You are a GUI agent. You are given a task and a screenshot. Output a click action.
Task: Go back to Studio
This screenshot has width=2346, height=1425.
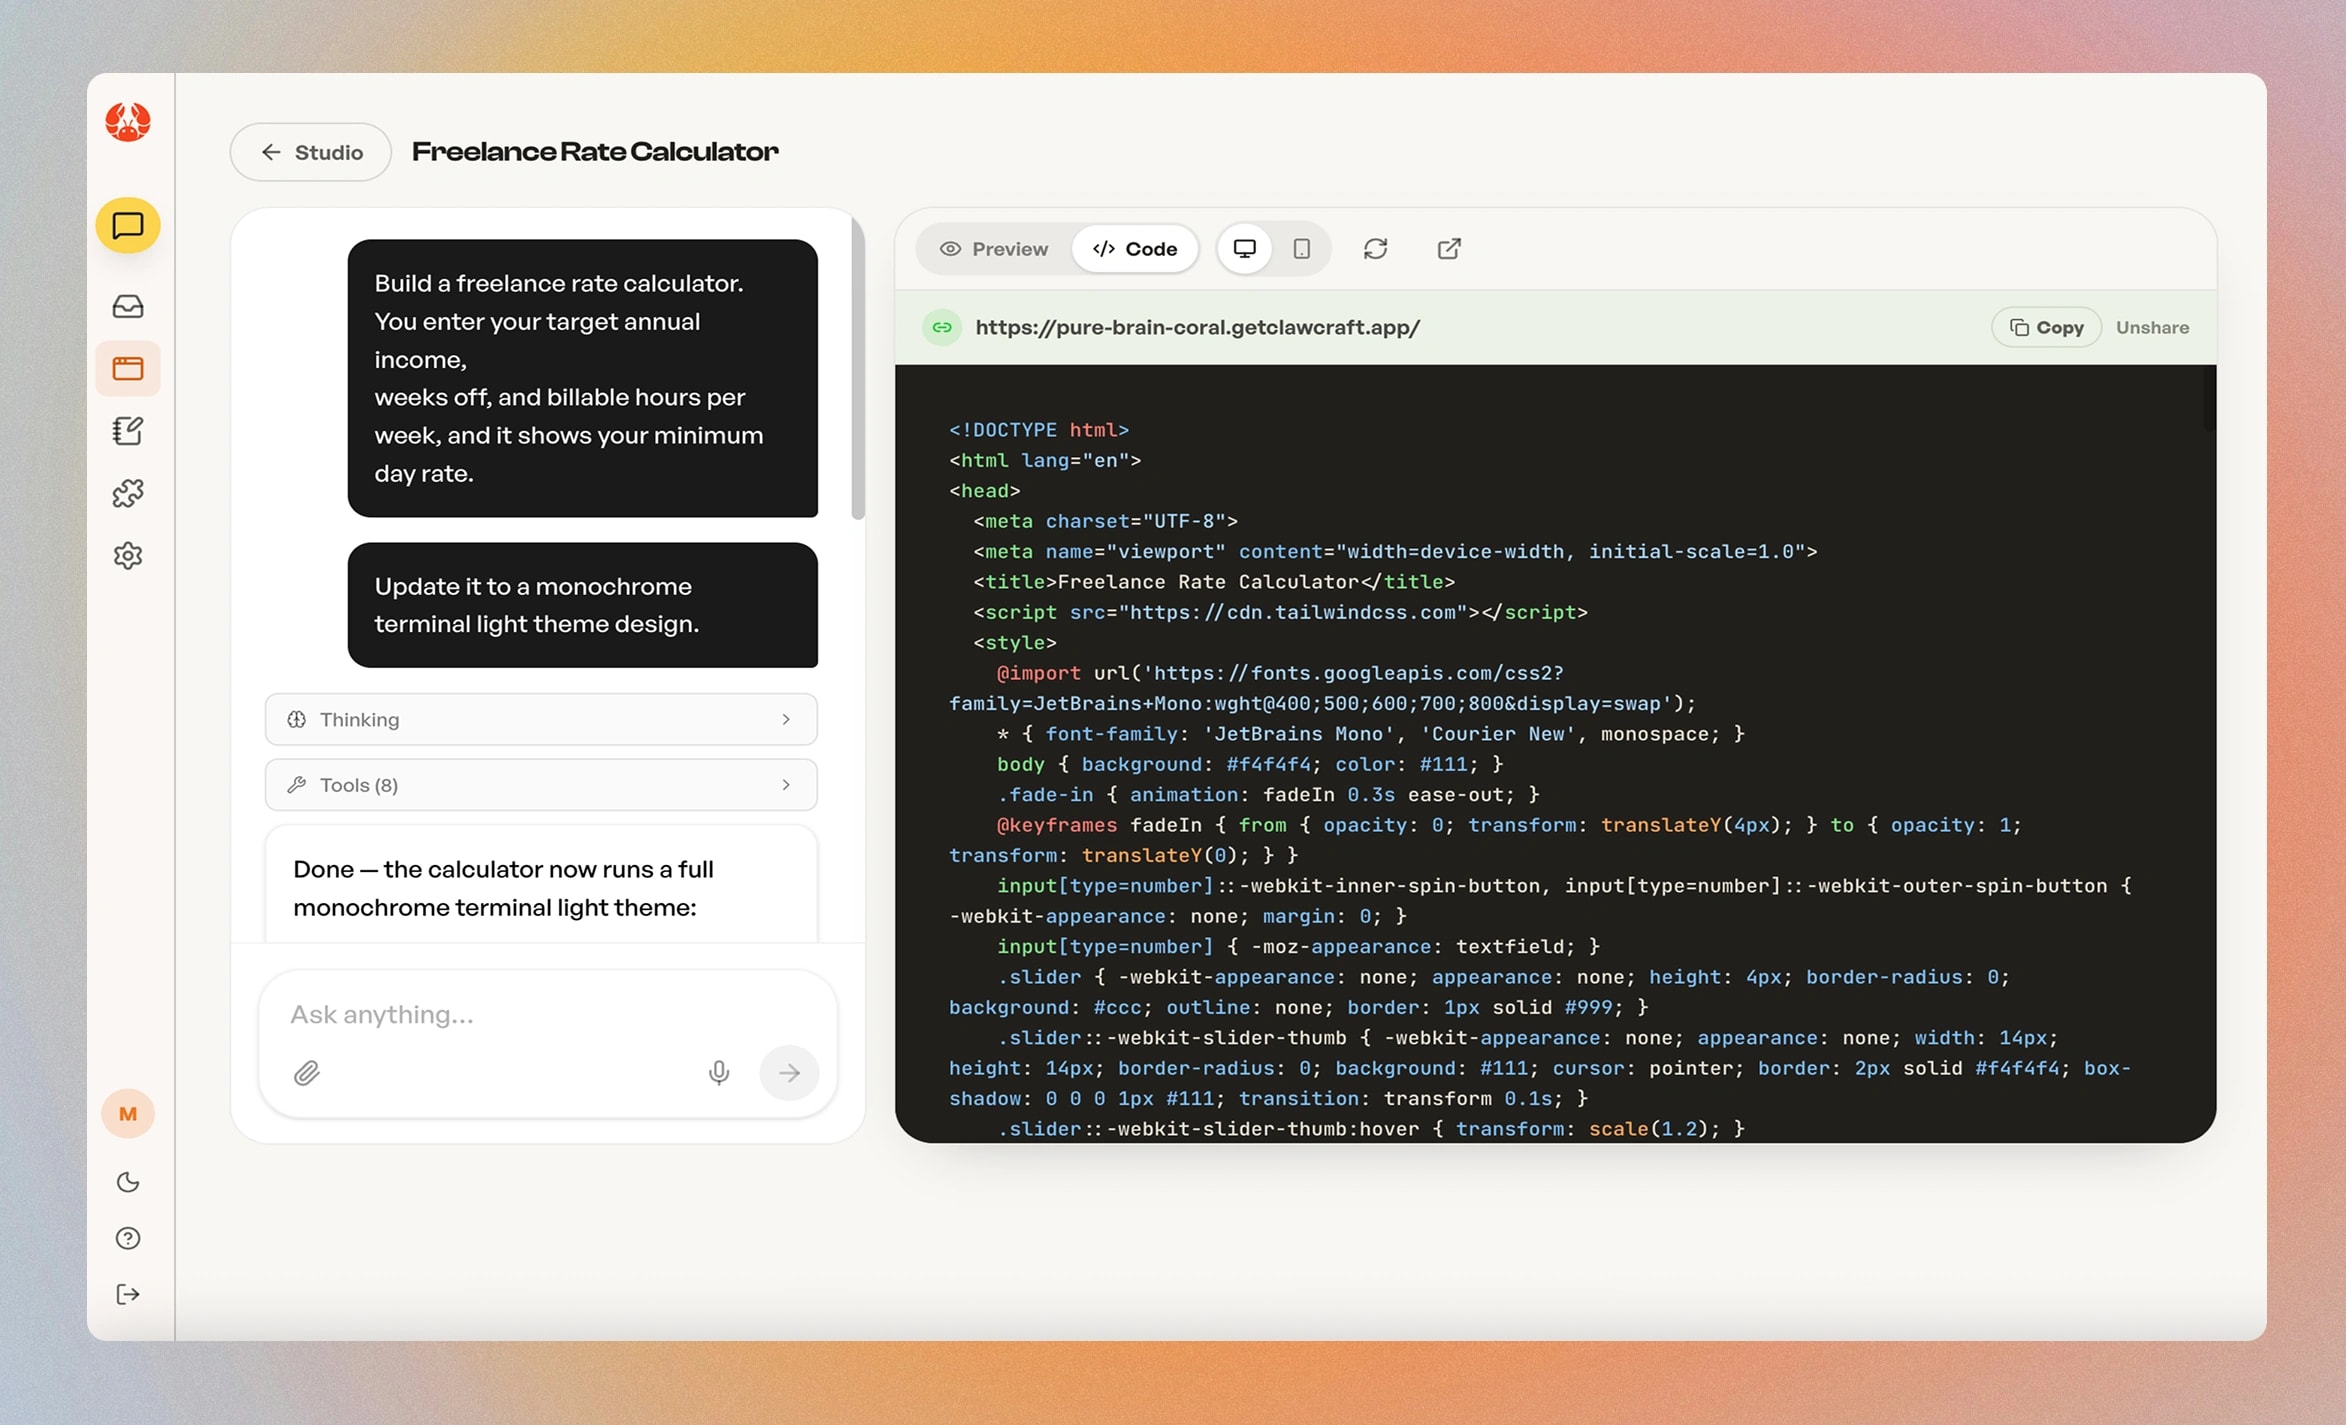click(x=311, y=152)
